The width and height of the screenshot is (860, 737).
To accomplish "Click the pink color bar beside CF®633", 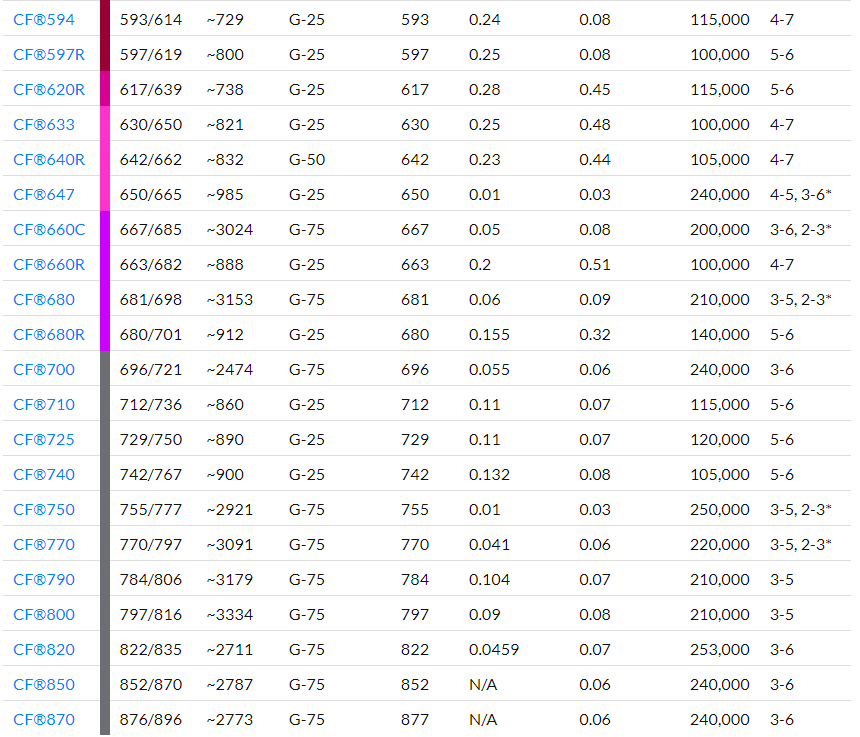I will 105,125.
